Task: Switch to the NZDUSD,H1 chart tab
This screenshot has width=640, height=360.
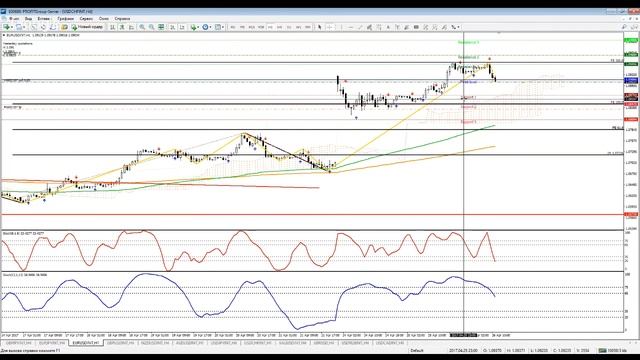Action: pyautogui.click(x=155, y=343)
